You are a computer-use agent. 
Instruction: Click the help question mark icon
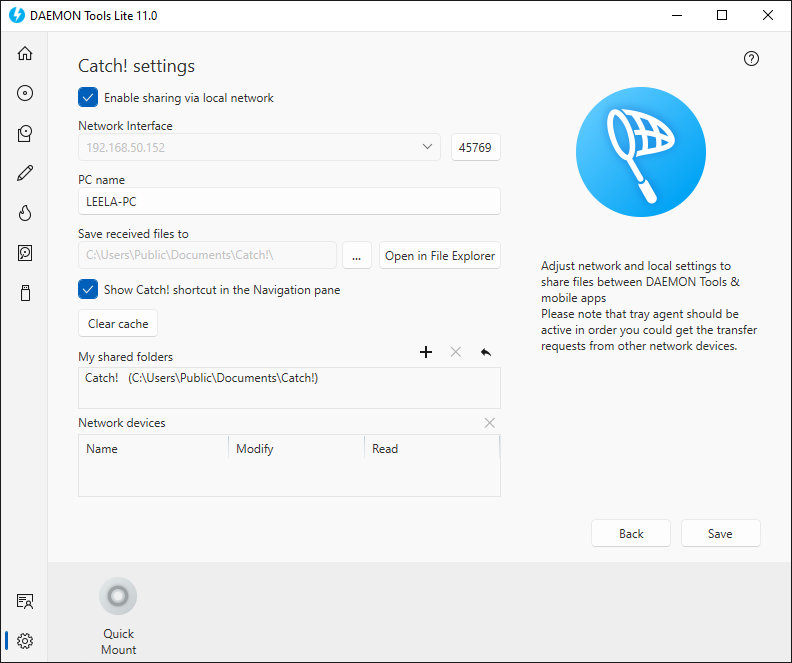tap(751, 59)
